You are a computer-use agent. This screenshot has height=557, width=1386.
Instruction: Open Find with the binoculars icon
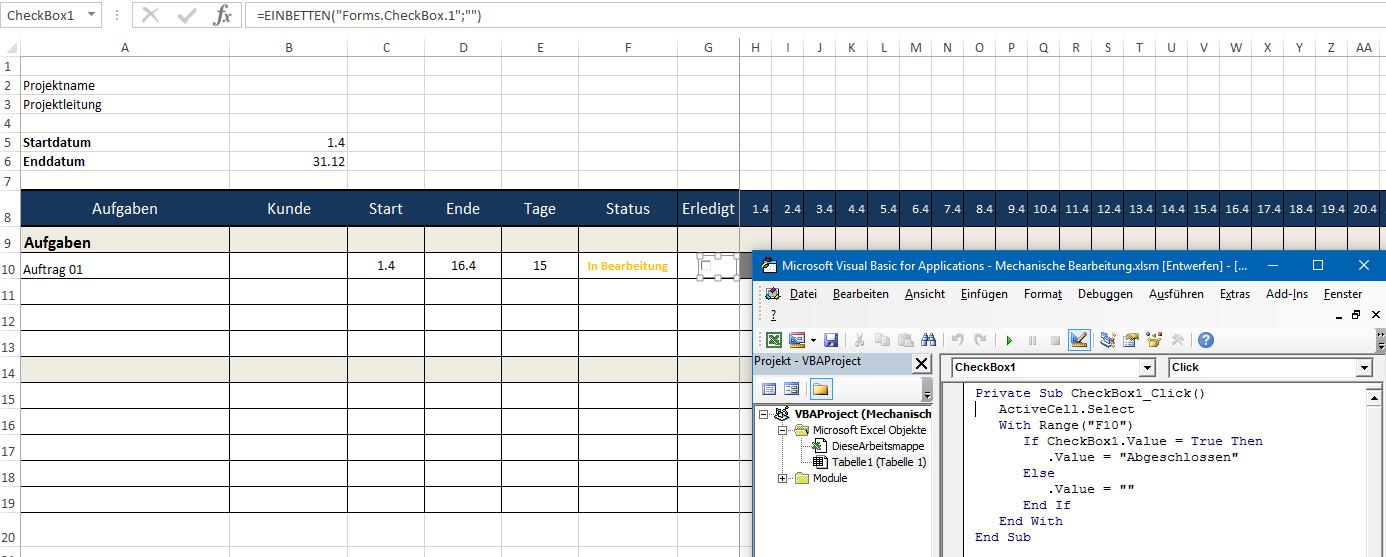coord(928,340)
